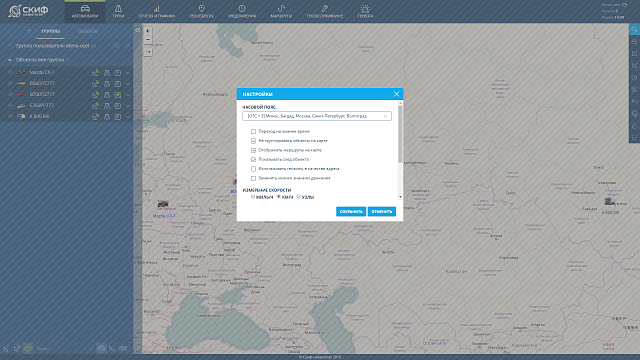This screenshot has width=640, height=360.
Task: Click the Поиск search field
Action: coord(62,349)
